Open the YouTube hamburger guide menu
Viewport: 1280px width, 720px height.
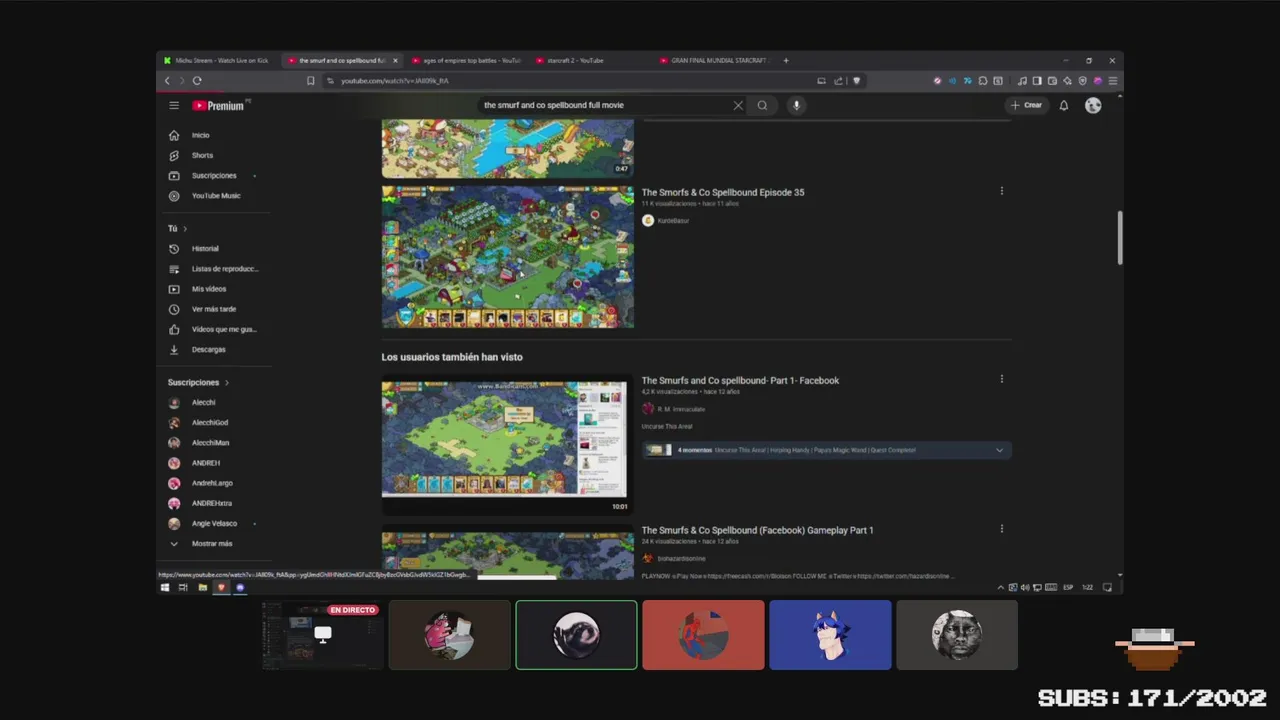point(174,105)
